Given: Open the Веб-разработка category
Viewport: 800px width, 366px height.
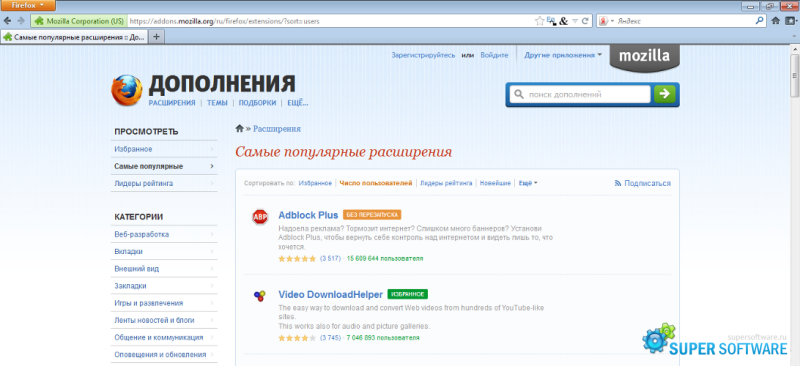Looking at the screenshot, I should (x=164, y=234).
